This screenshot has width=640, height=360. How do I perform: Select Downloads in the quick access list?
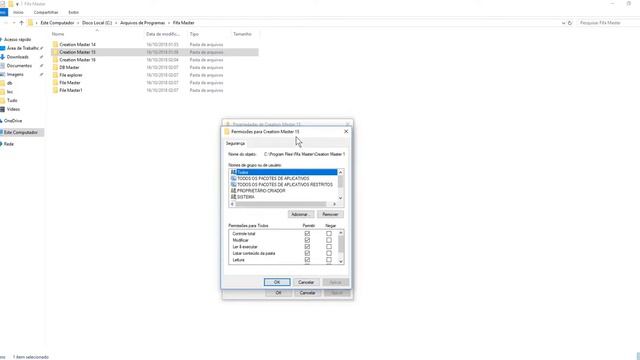pos(18,57)
